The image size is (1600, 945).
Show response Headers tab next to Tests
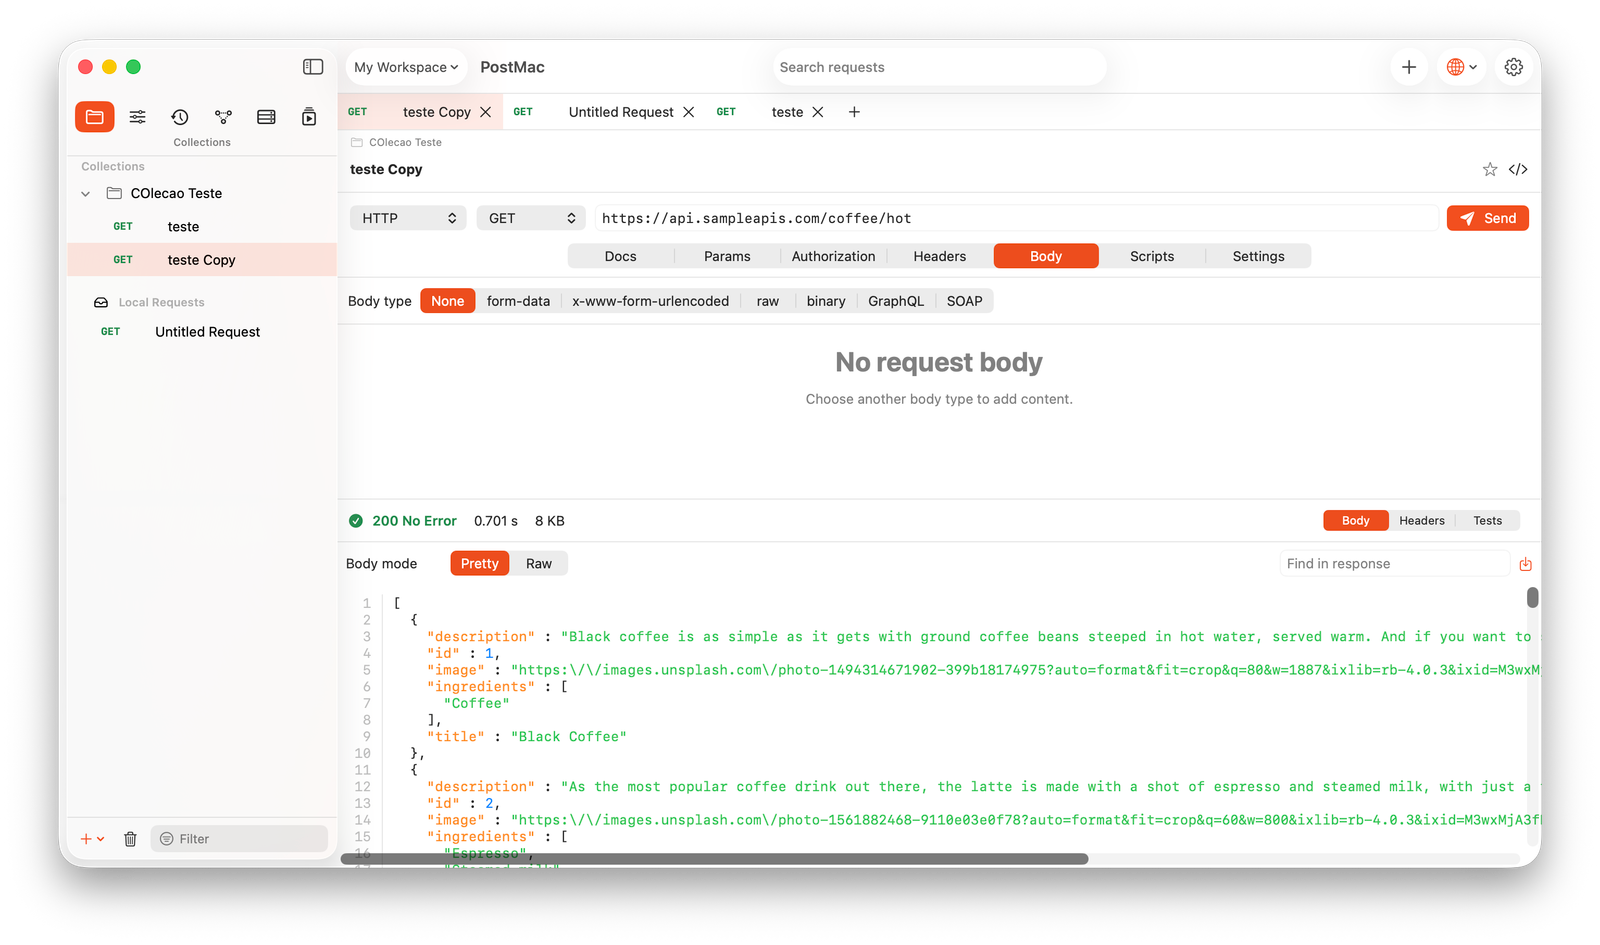pos(1422,521)
